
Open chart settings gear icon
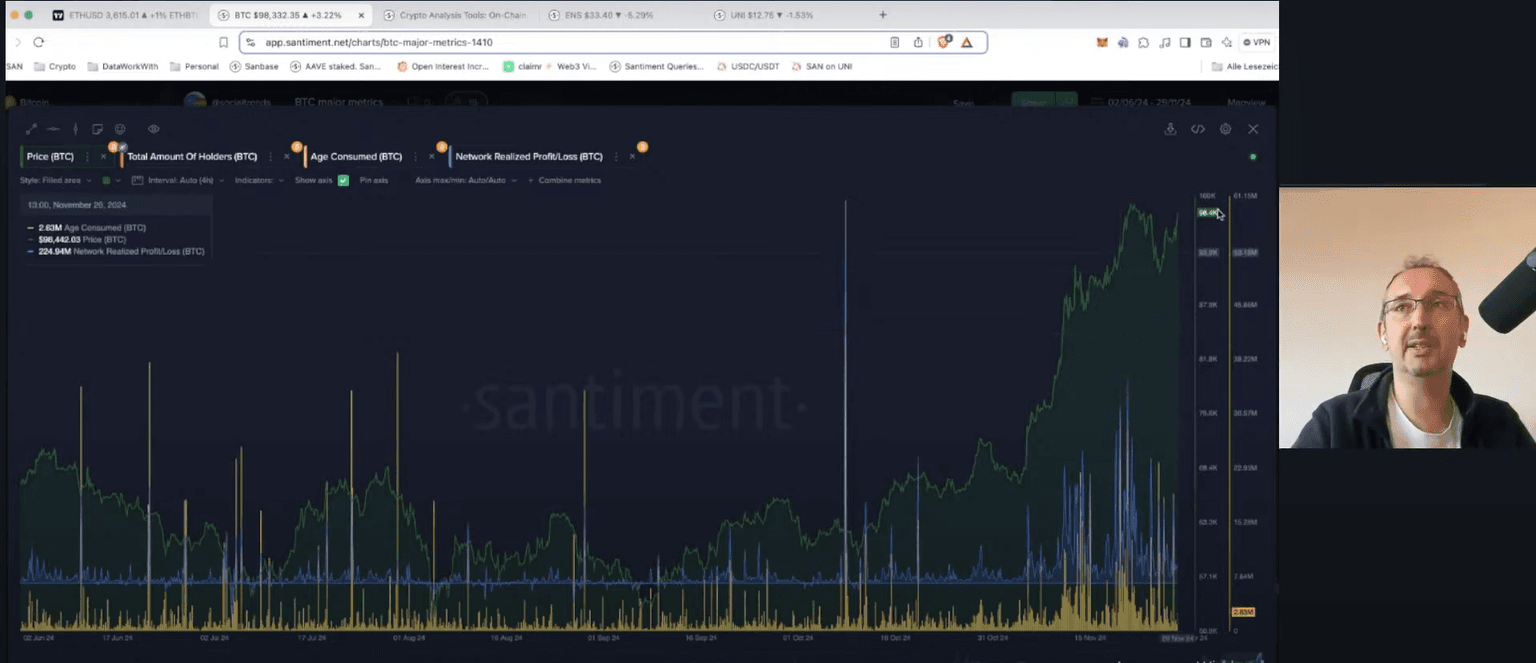[1225, 129]
